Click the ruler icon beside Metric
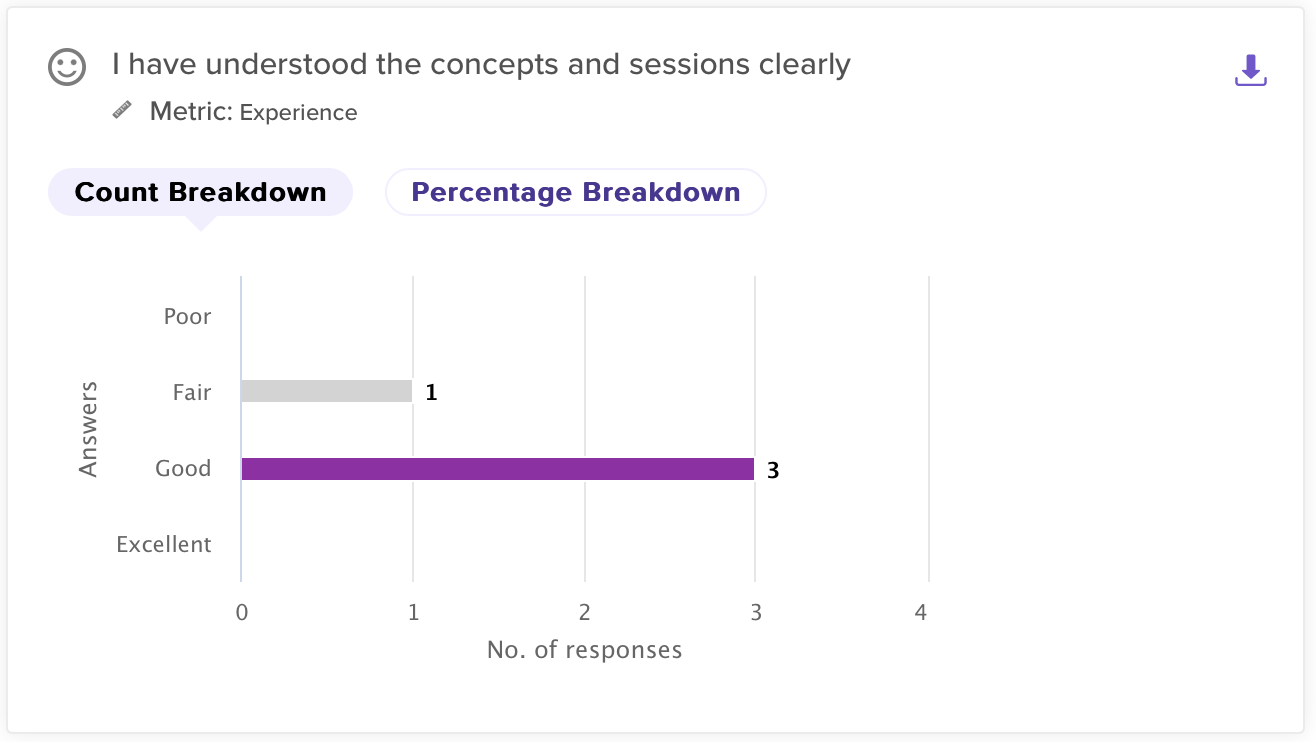The height and width of the screenshot is (742, 1316). click(x=122, y=111)
